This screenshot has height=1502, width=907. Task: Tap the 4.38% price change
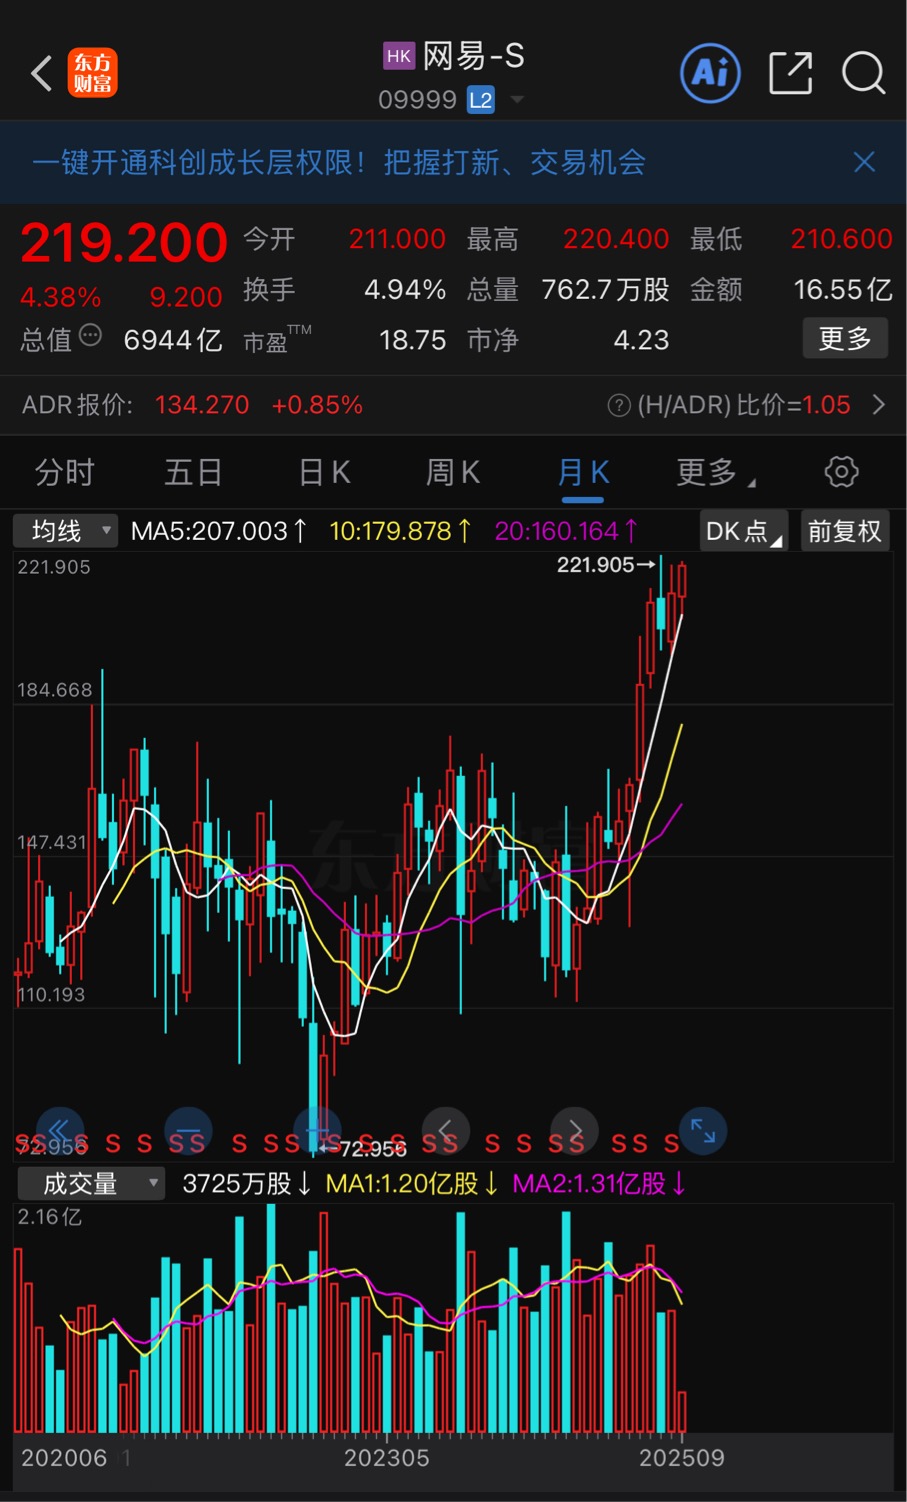61,297
